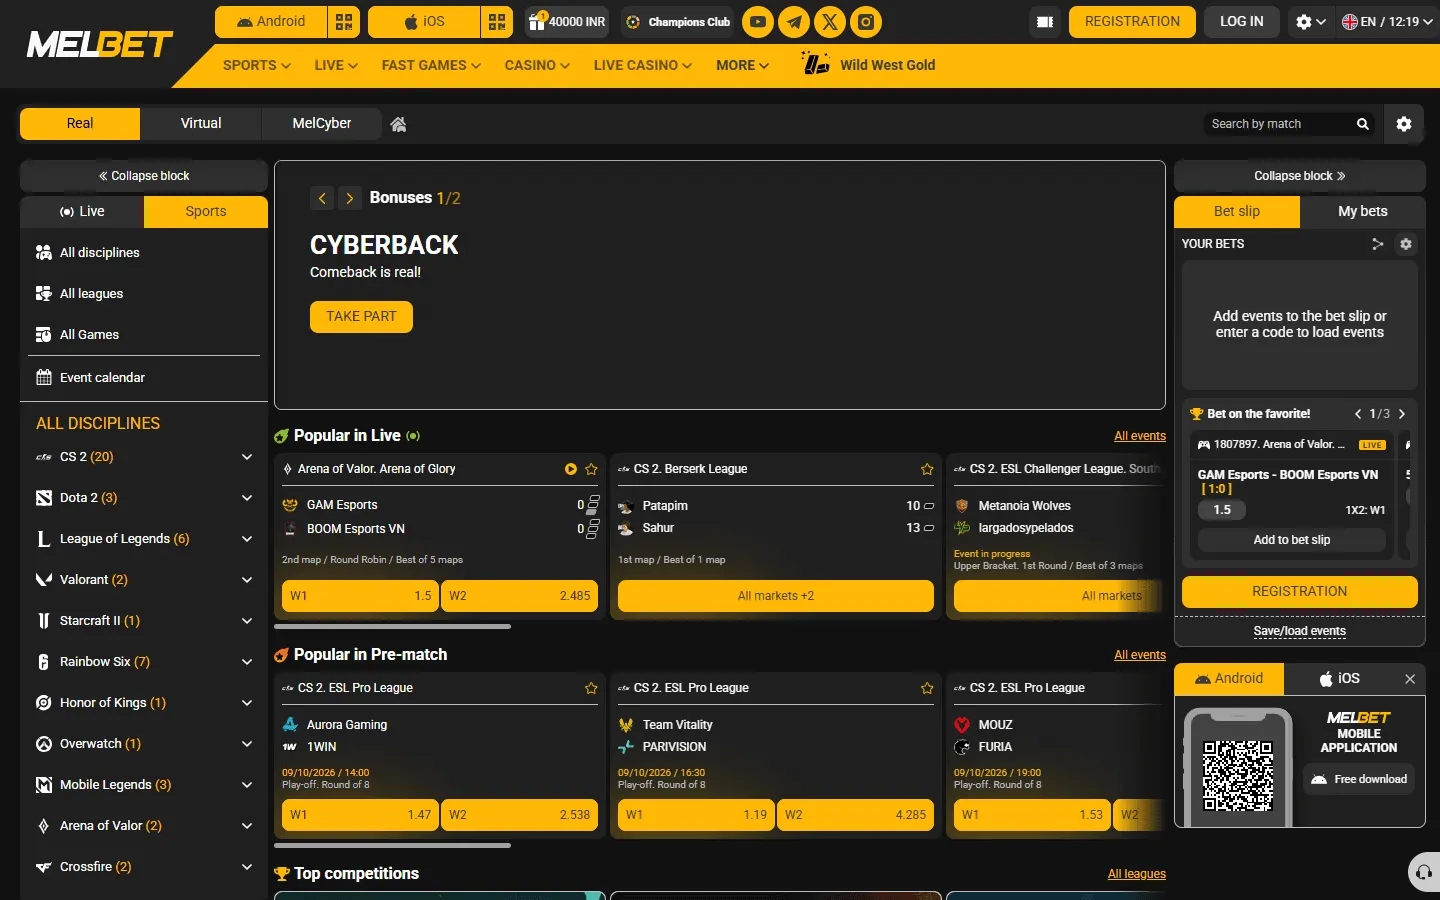
Task: Select iOS tab in app panel
Action: [x=1339, y=679]
